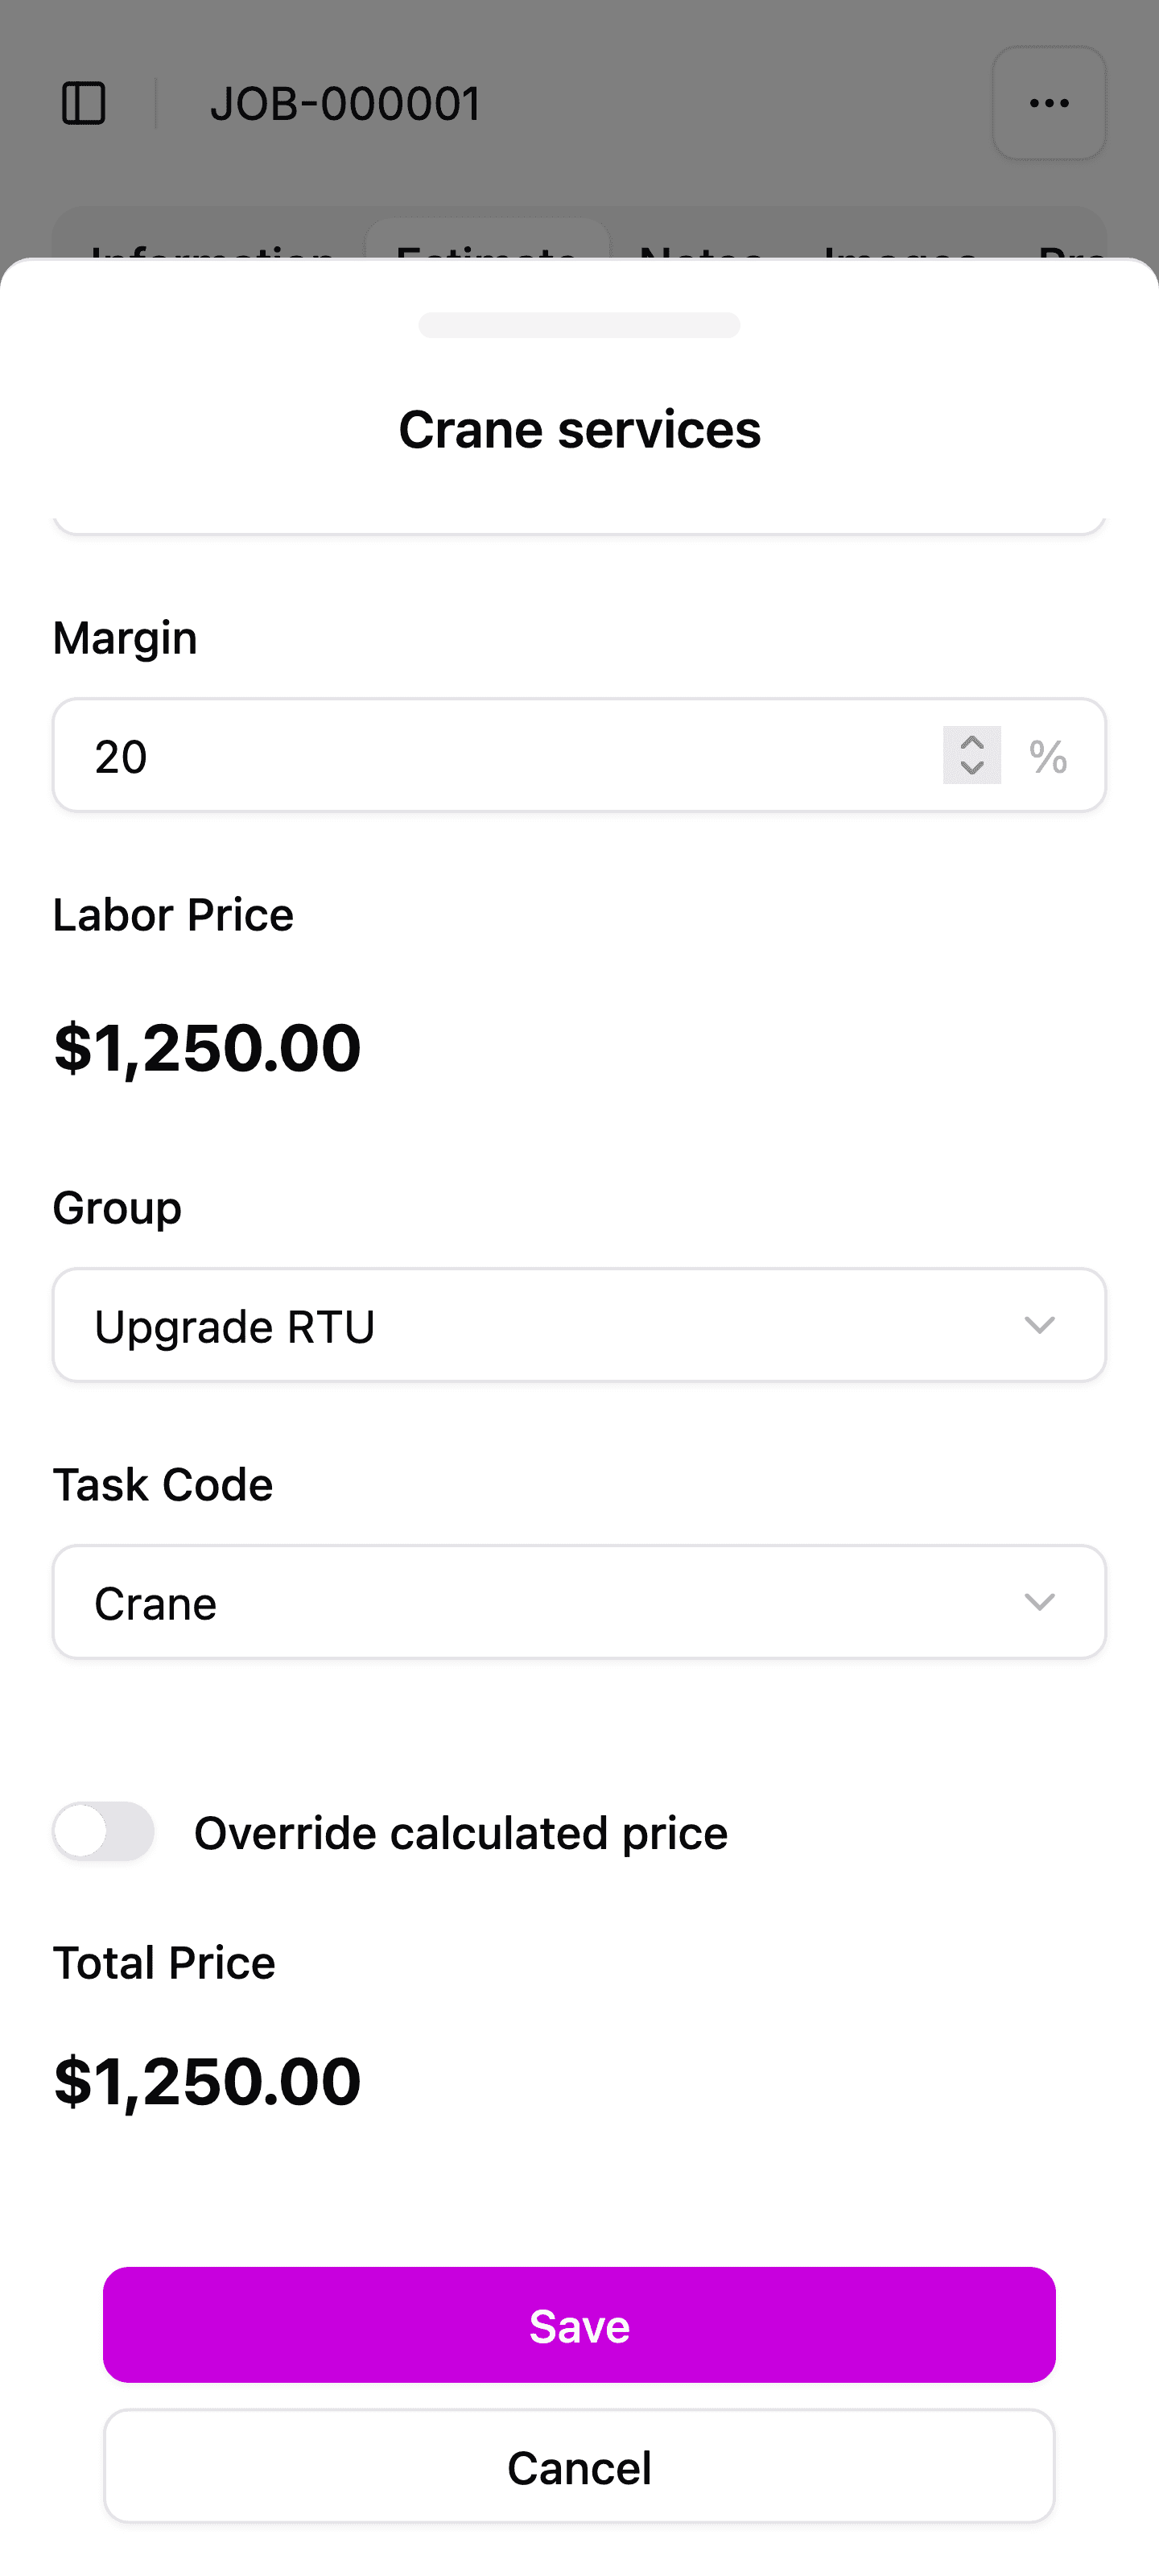
Task: Save the Crane services item
Action: [x=579, y=2325]
